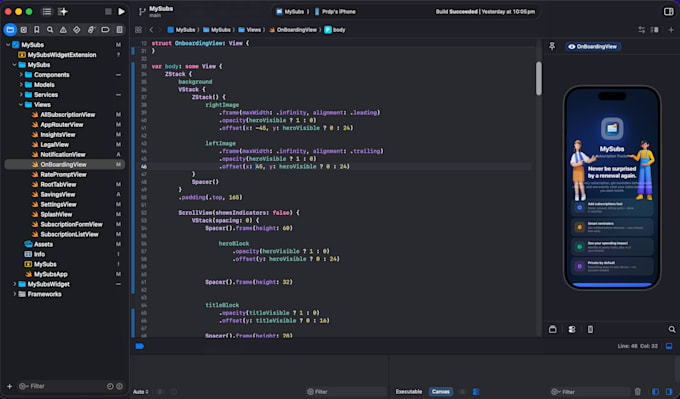Toggle the variables view pane button
Image resolution: width=680 pixels, height=399 pixels.
point(655,392)
